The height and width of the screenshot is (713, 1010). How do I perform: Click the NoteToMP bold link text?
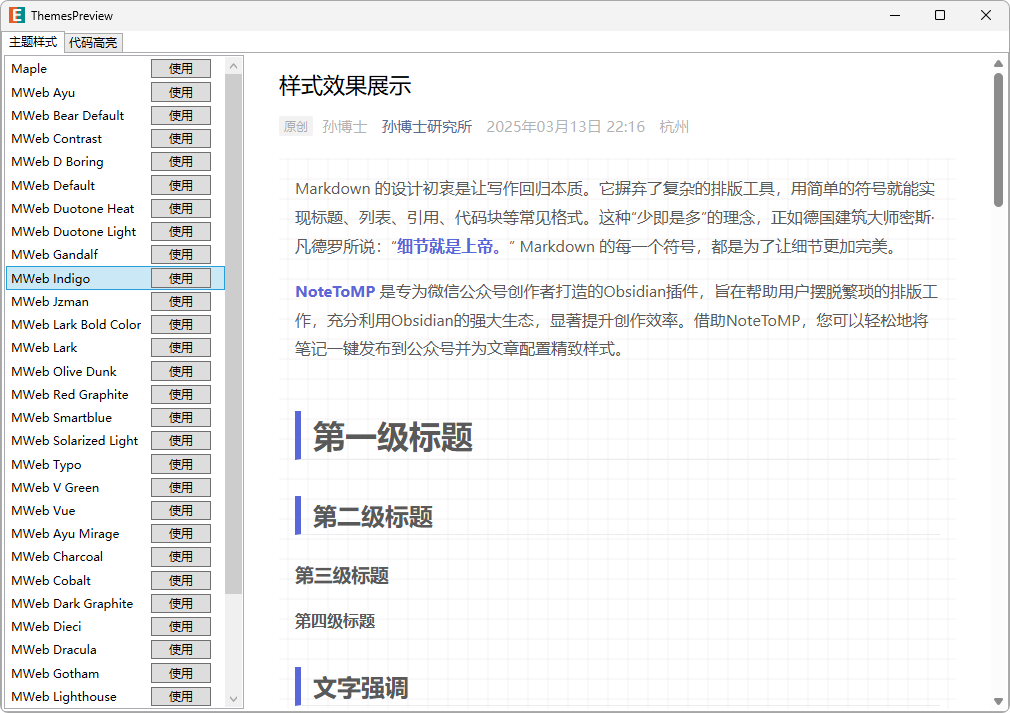tap(335, 292)
